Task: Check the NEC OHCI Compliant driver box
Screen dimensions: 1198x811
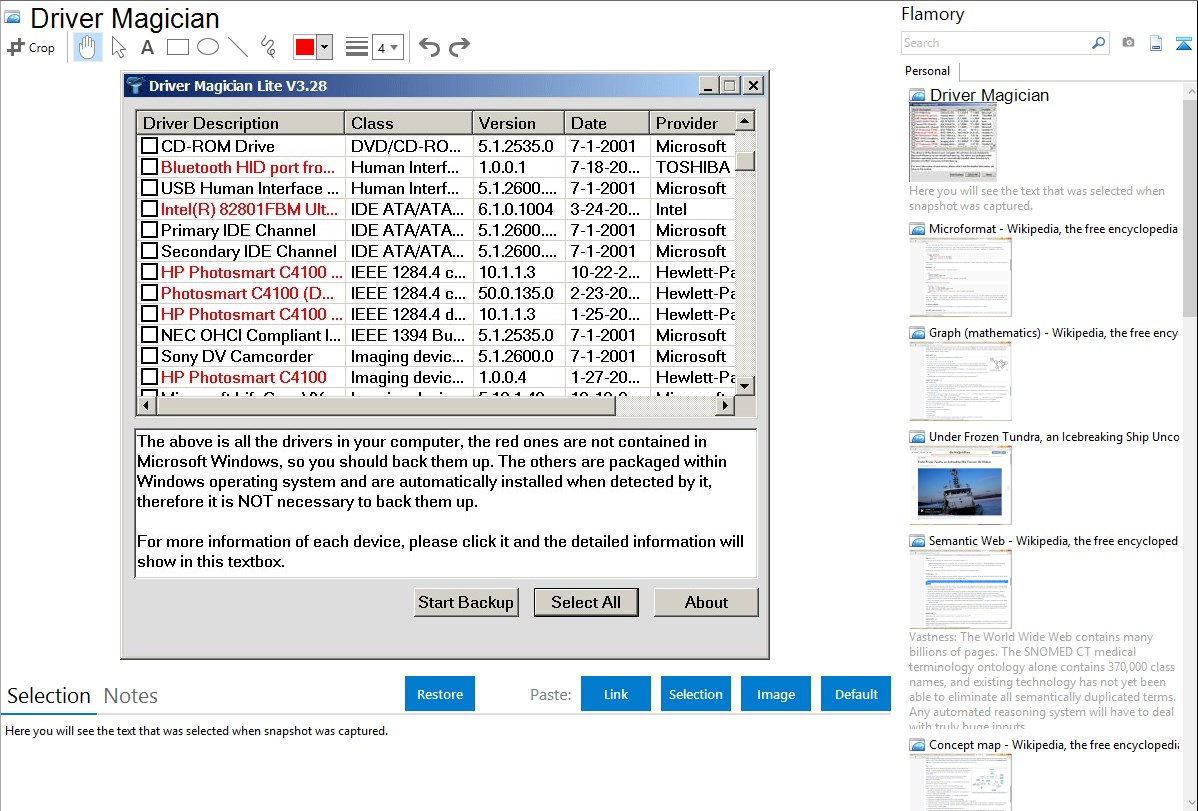Action: [x=150, y=335]
